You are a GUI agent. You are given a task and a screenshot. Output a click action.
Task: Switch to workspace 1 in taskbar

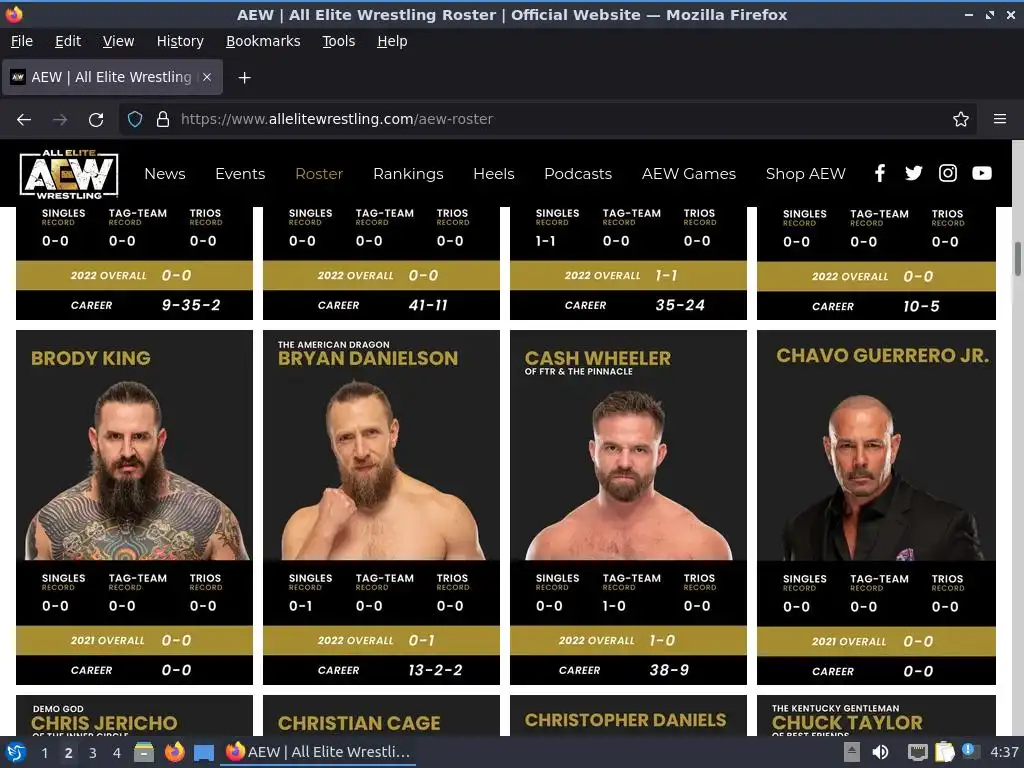pyautogui.click(x=44, y=752)
